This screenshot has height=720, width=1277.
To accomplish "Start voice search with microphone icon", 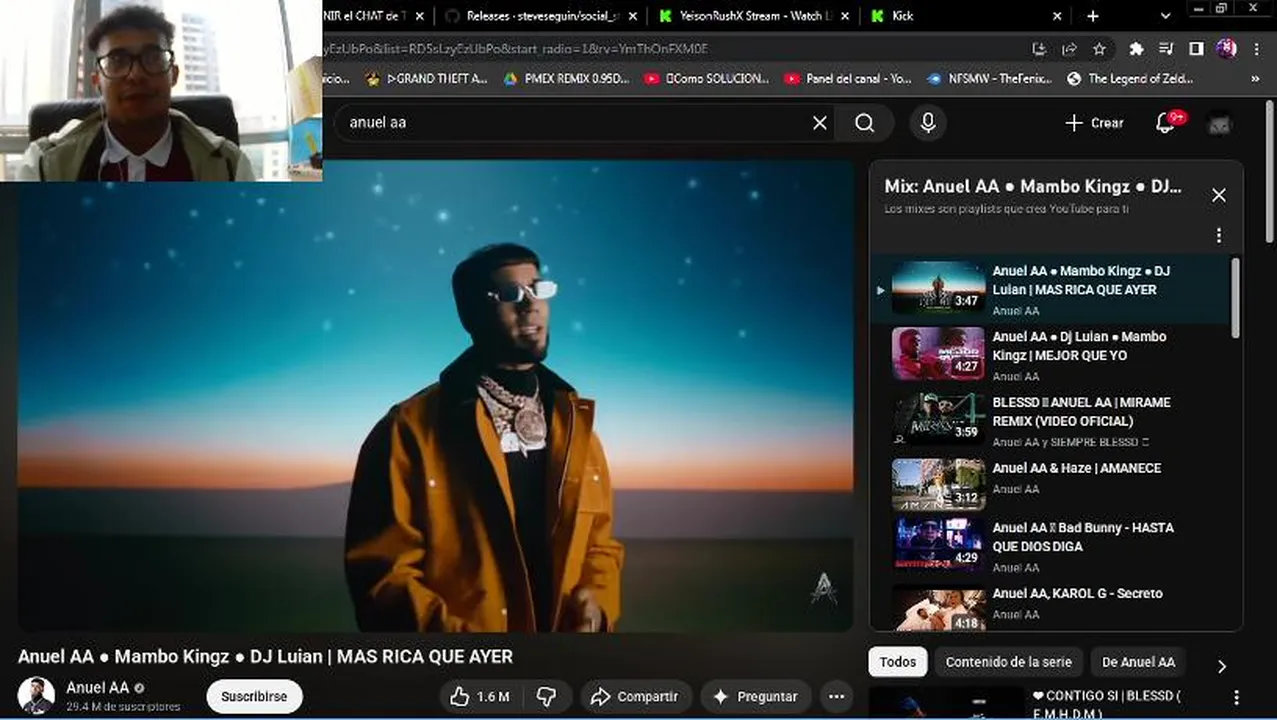I will (x=928, y=123).
